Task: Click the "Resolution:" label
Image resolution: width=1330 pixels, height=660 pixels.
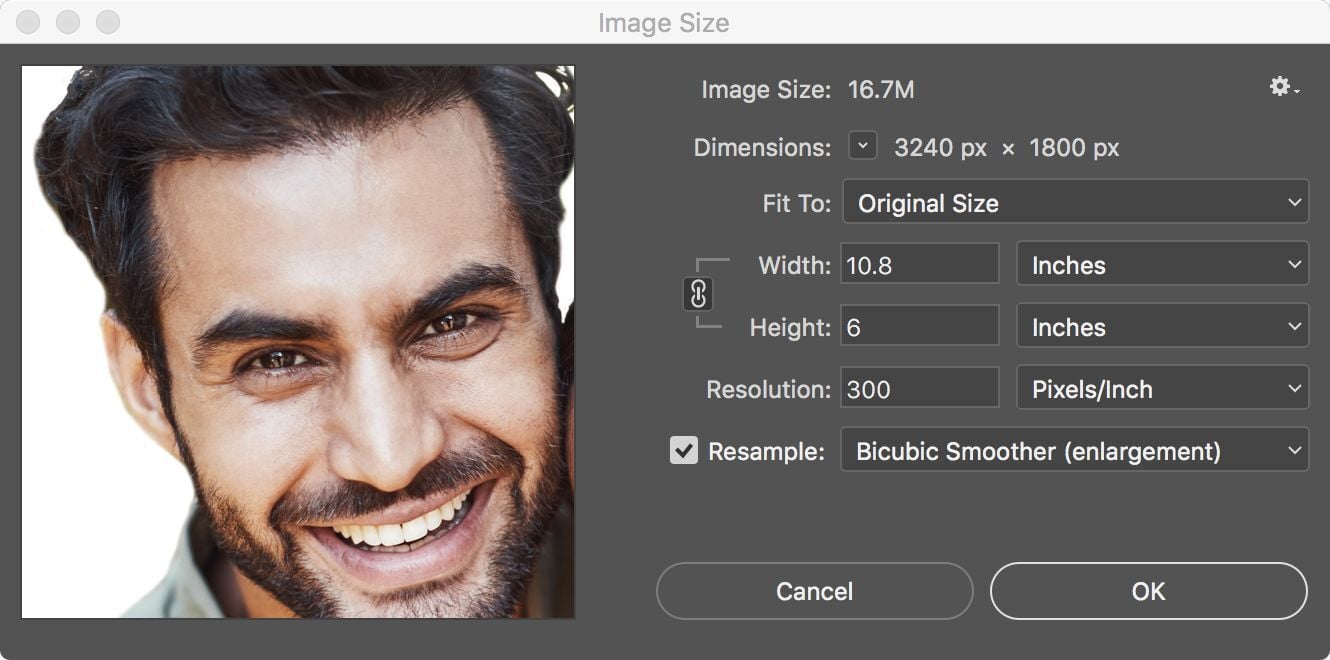Action: pyautogui.click(x=768, y=389)
